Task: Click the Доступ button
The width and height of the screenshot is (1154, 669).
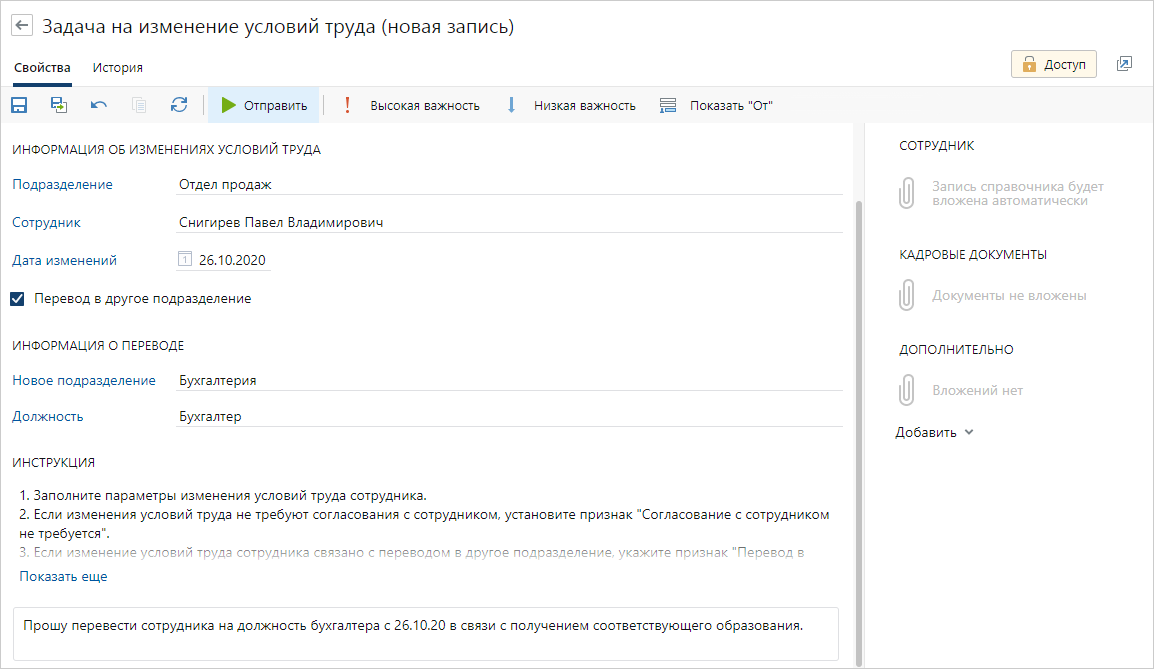Action: pyautogui.click(x=1054, y=64)
